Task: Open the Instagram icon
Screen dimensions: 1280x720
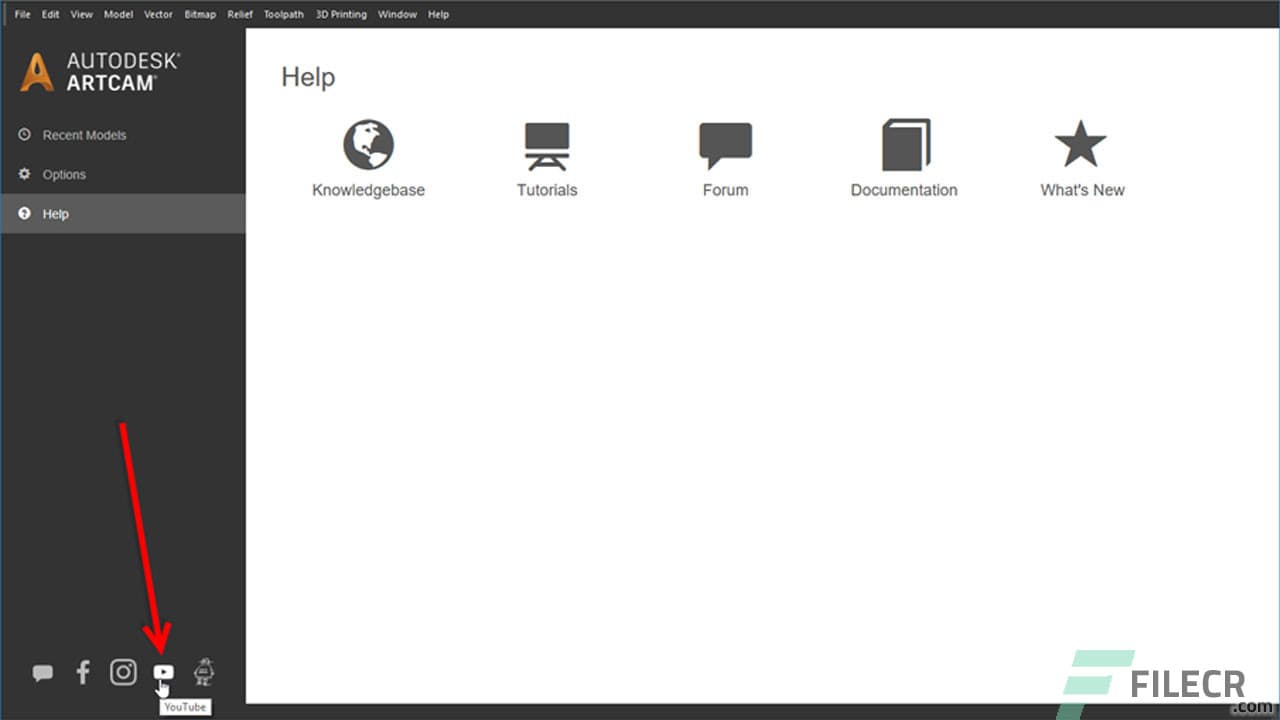Action: coord(122,671)
